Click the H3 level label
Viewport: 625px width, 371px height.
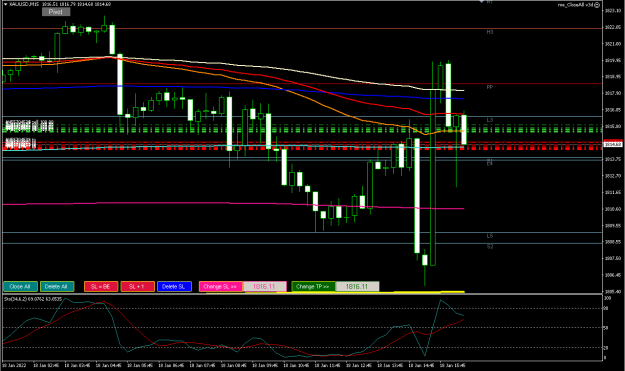tap(490, 32)
